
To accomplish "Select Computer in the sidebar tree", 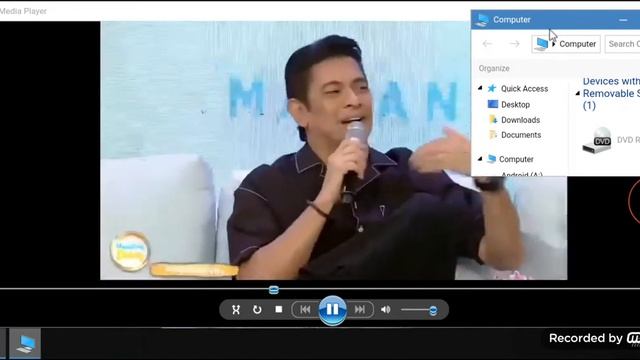I will 516,159.
